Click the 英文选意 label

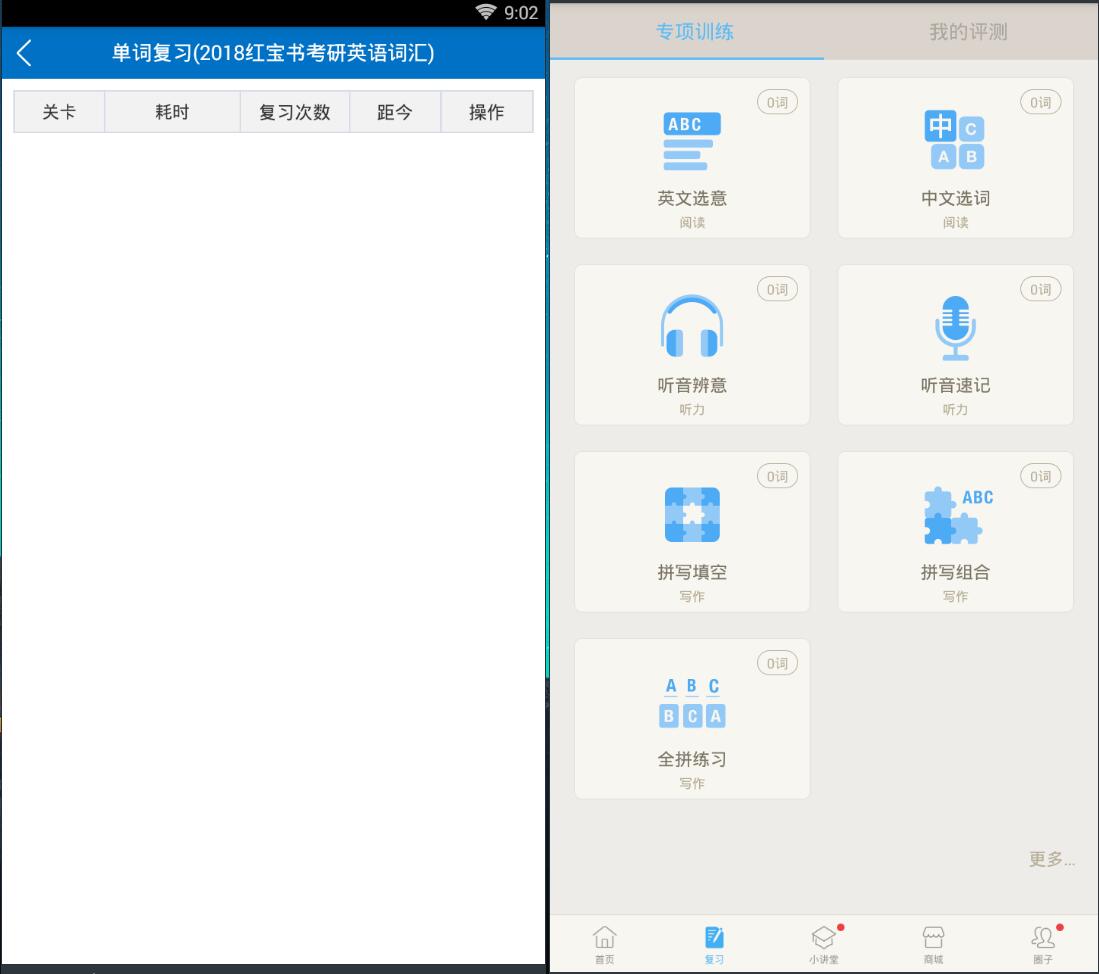click(692, 198)
